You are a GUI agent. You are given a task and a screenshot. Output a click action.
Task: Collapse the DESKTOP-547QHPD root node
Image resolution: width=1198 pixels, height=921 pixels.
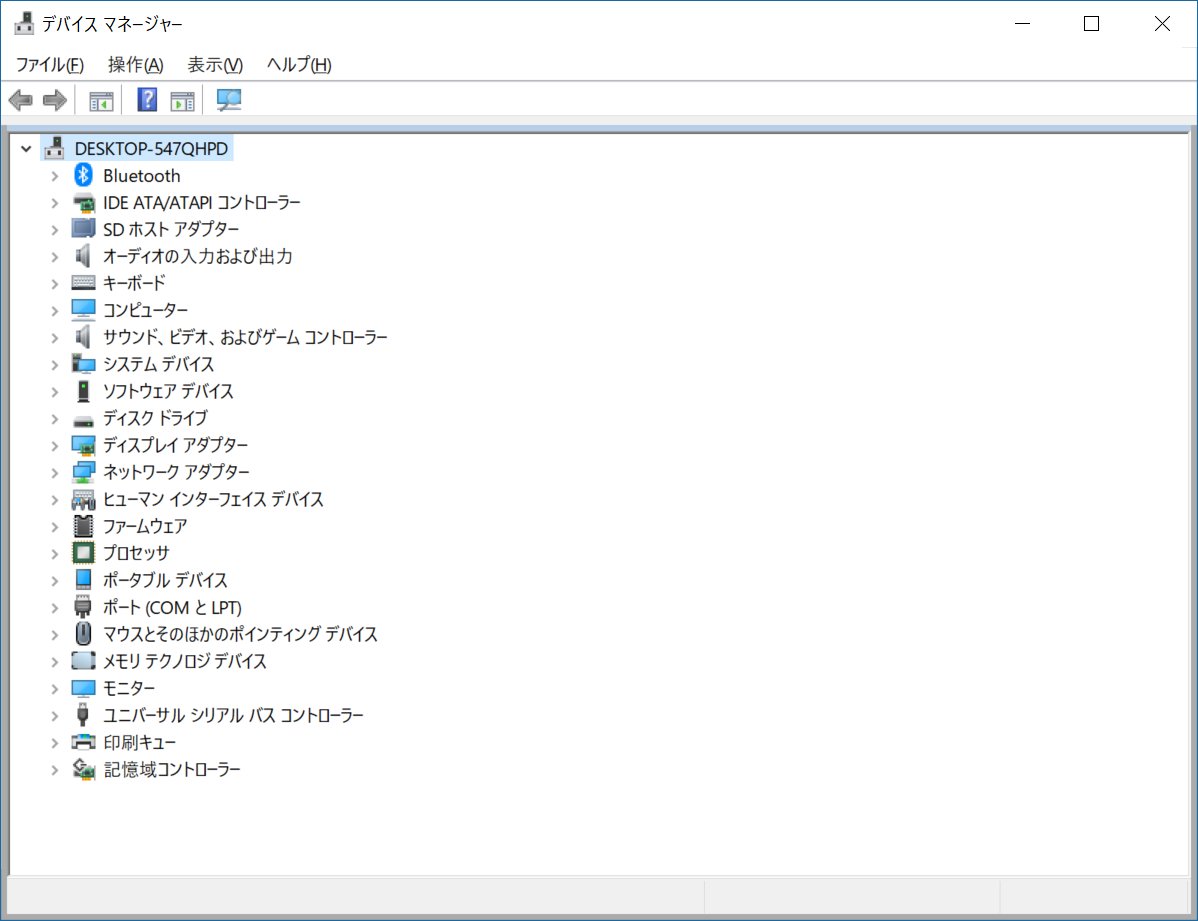click(26, 148)
